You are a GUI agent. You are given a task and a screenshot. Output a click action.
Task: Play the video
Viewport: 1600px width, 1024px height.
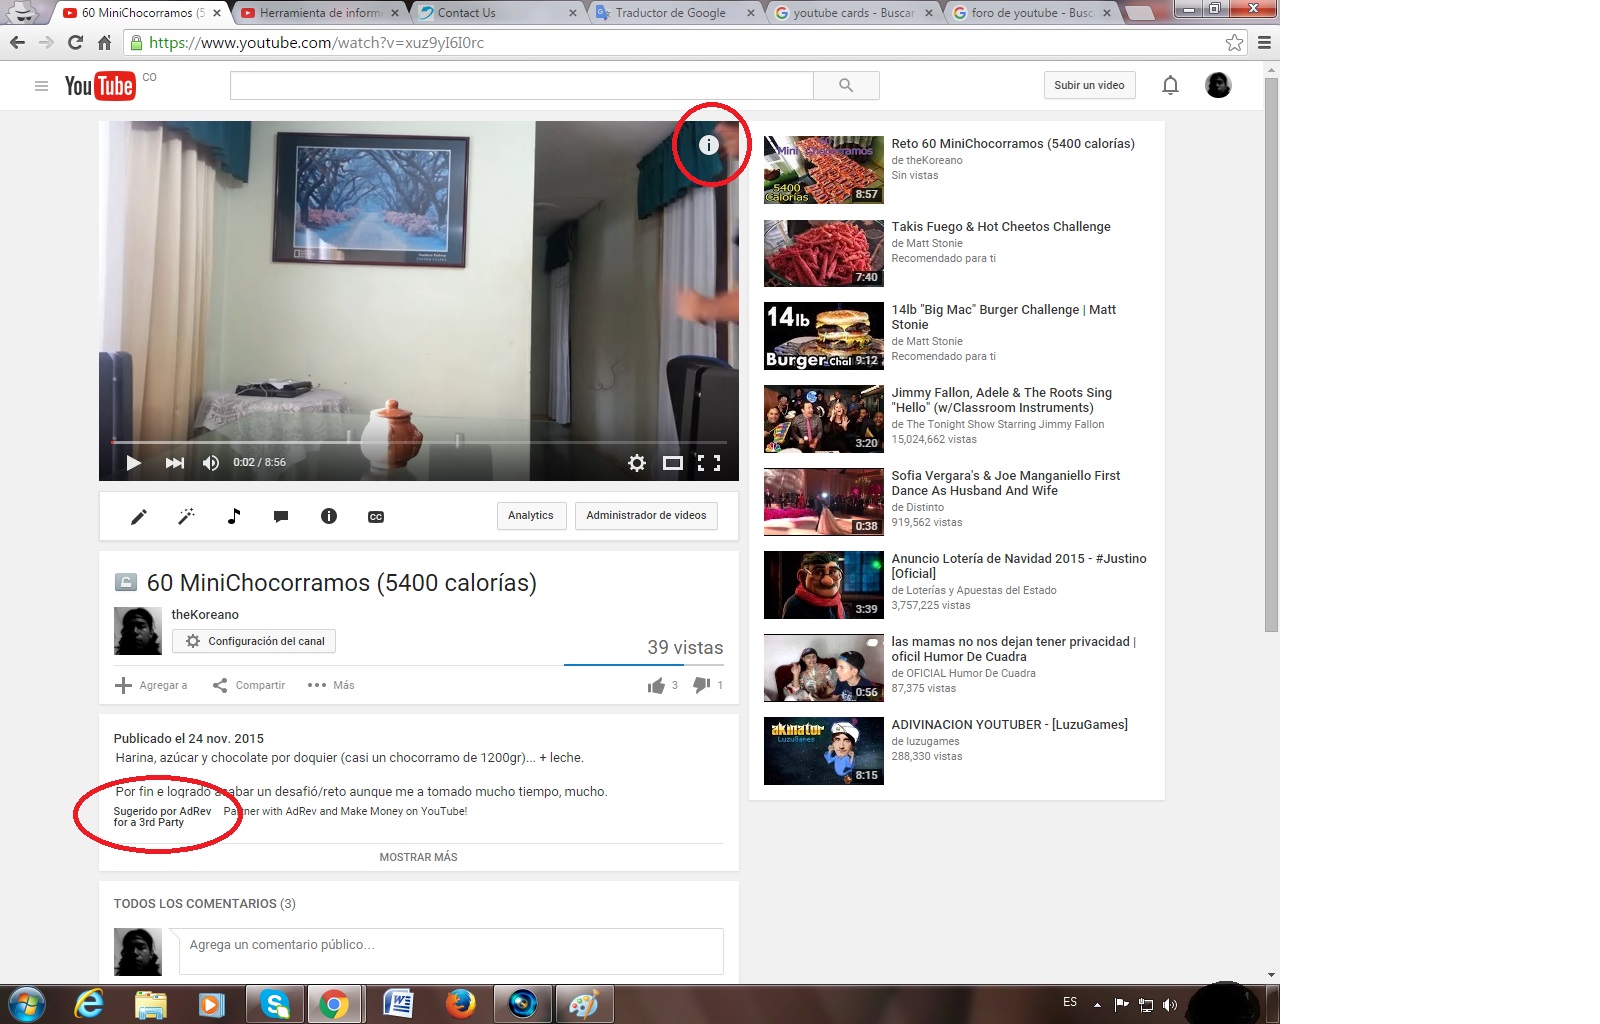(134, 463)
